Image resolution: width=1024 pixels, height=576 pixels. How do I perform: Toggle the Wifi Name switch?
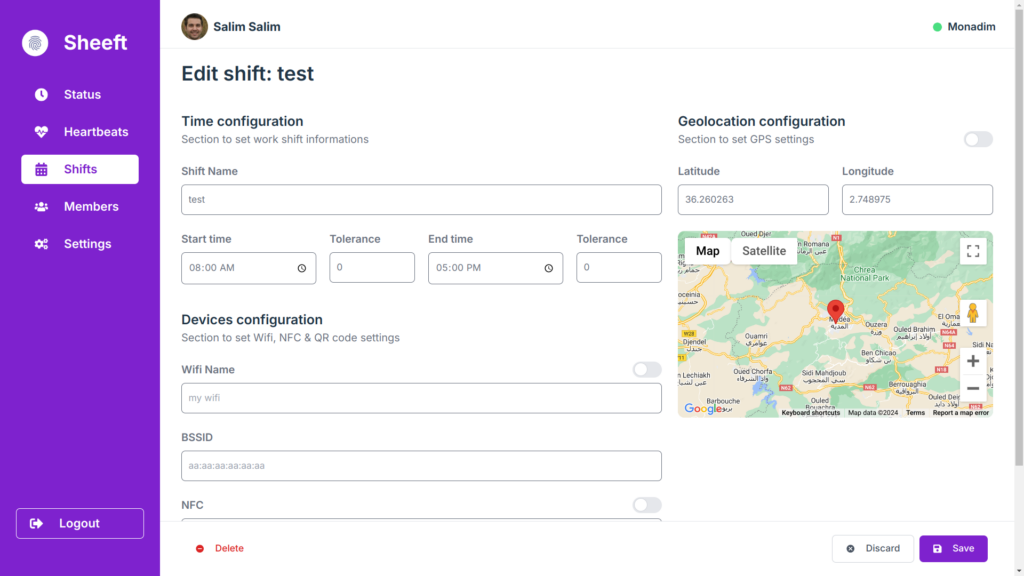tap(647, 370)
